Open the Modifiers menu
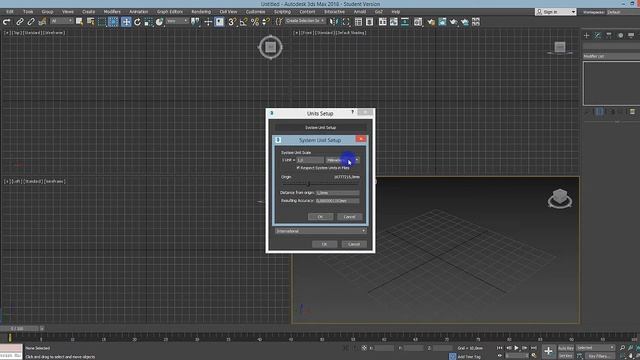Screen dimensions: 640x360 (x=112, y=12)
